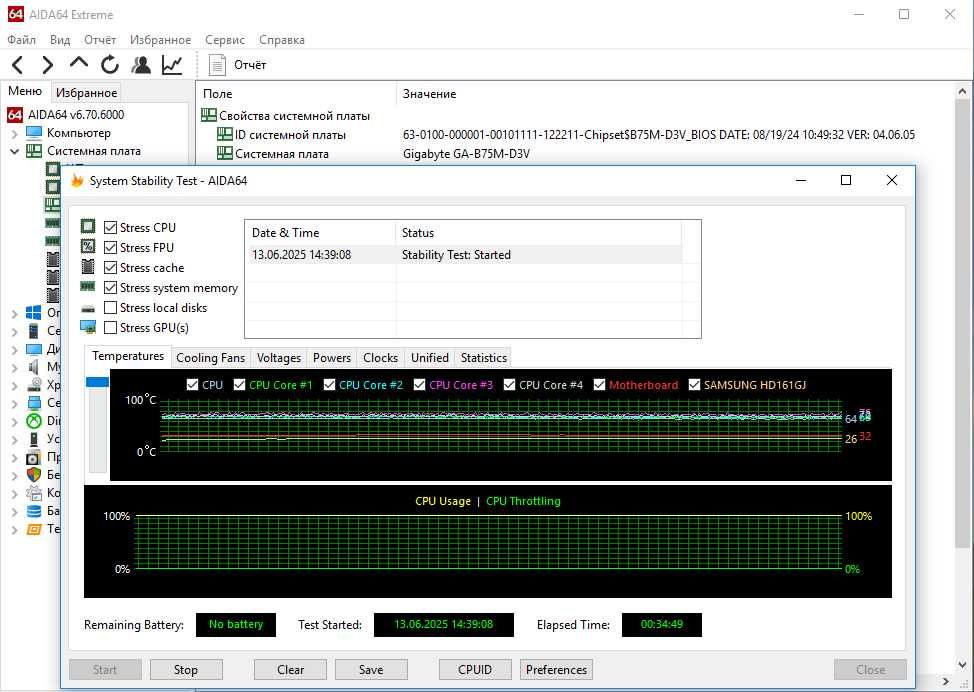Image resolution: width=974 pixels, height=692 pixels.
Task: Uncheck Stress system memory option
Action: pyautogui.click(x=111, y=288)
